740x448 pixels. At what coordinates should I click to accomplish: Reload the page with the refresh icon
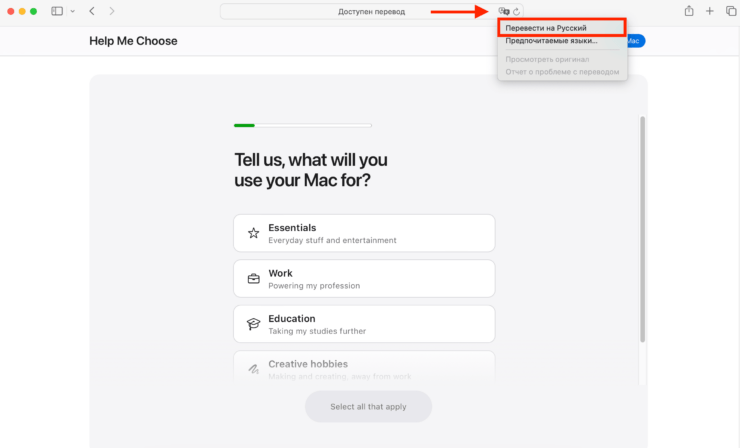tap(517, 11)
